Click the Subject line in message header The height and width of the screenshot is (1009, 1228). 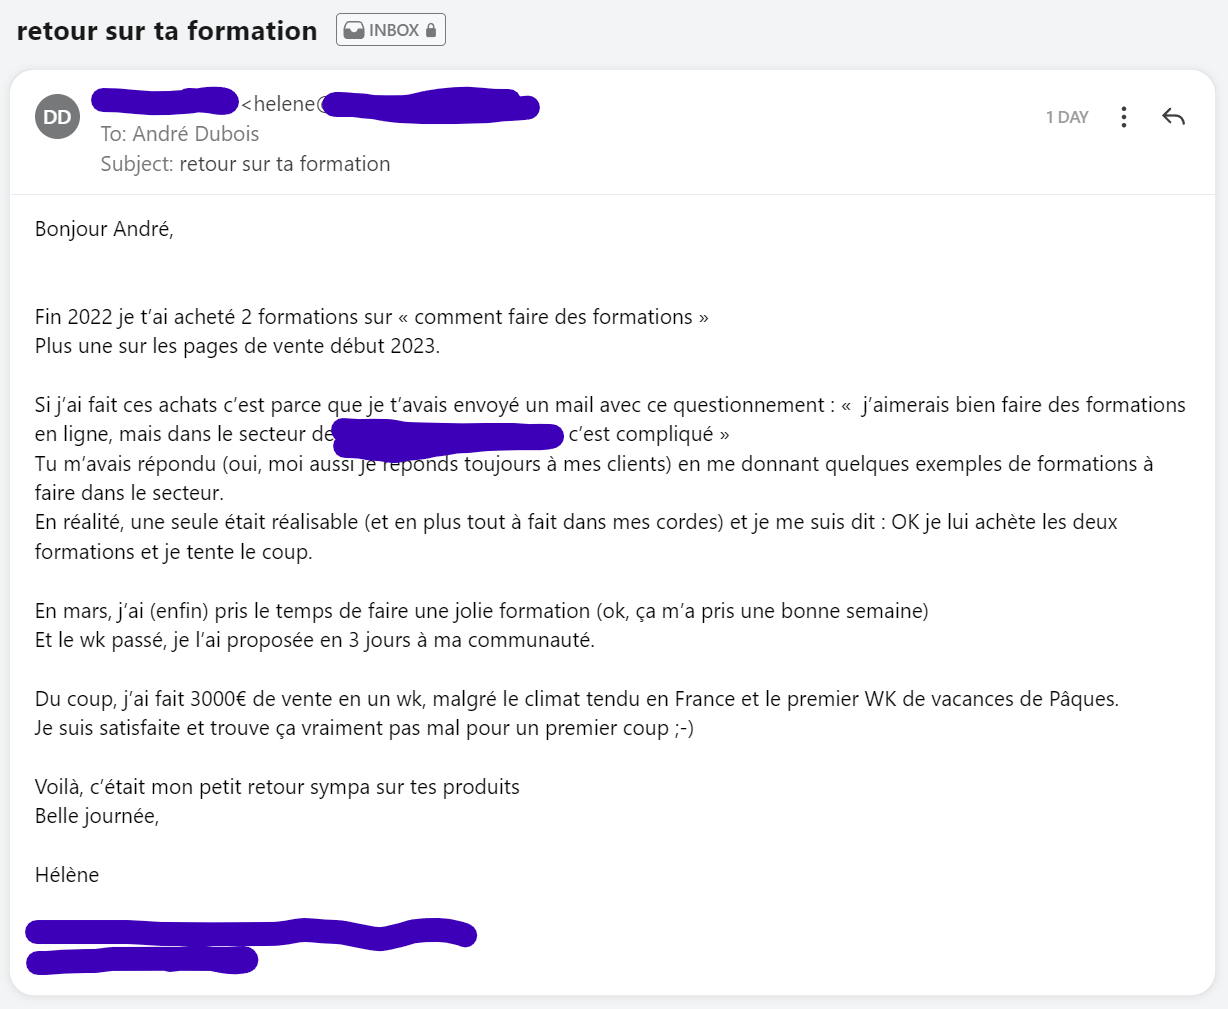click(x=245, y=164)
